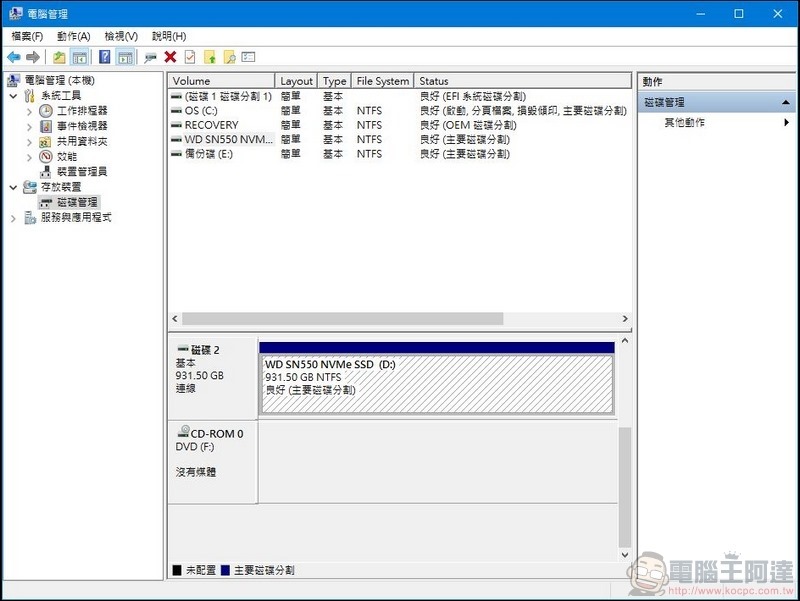This screenshot has height=601, width=800.
Task: Open the 其他動作 submenu arrow
Action: tap(787, 123)
